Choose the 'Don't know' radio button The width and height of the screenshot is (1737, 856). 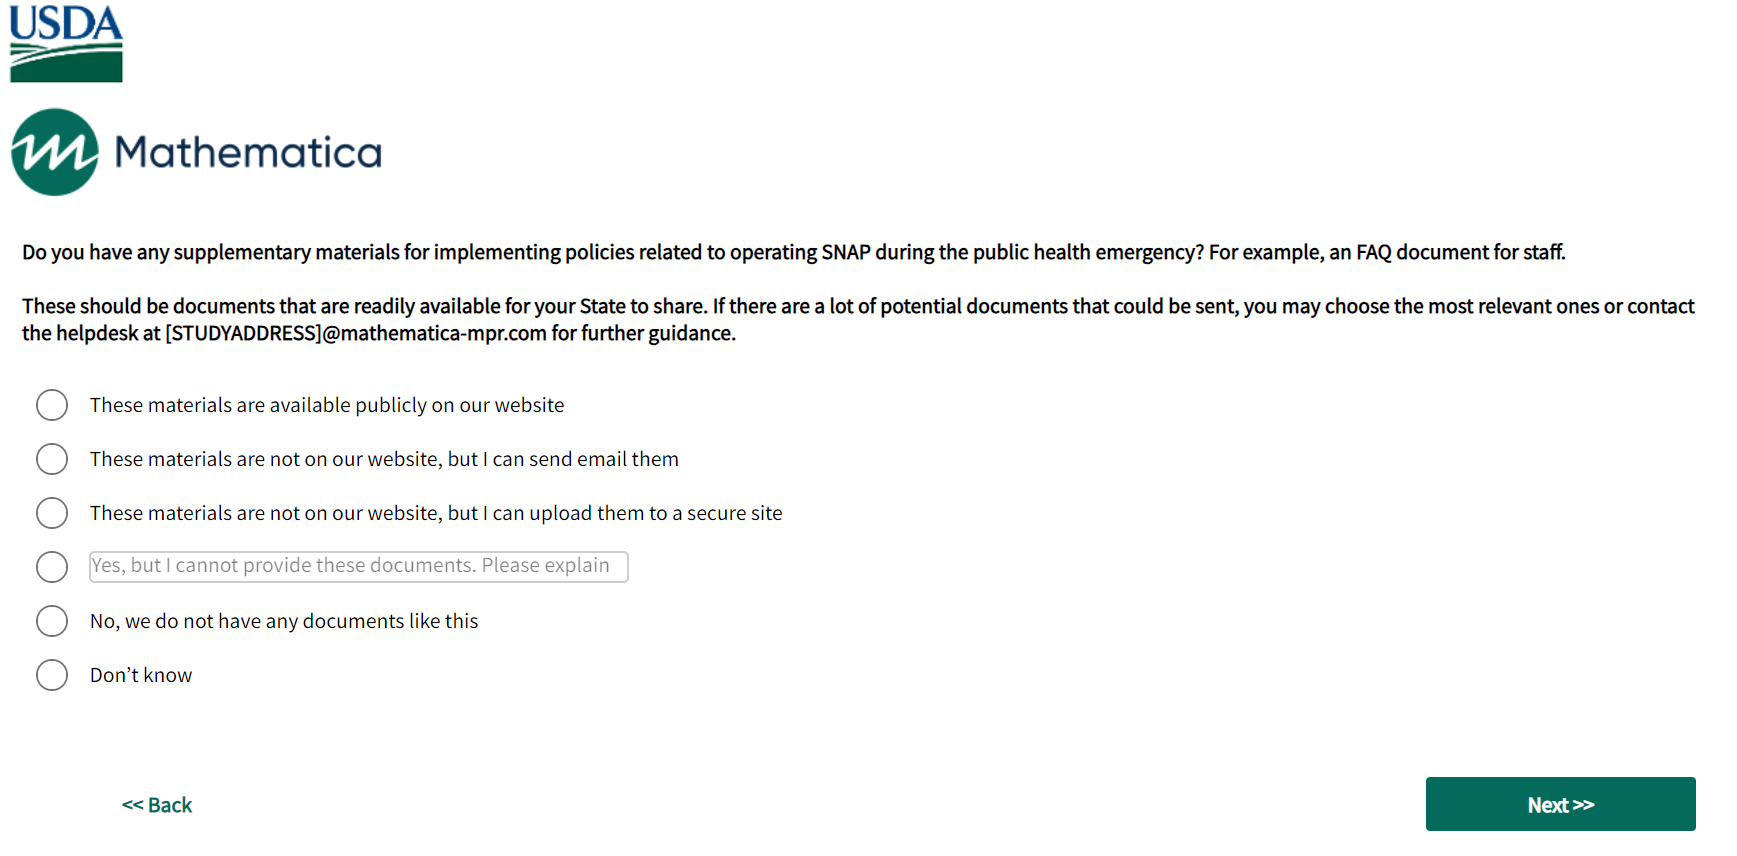pyautogui.click(x=52, y=675)
